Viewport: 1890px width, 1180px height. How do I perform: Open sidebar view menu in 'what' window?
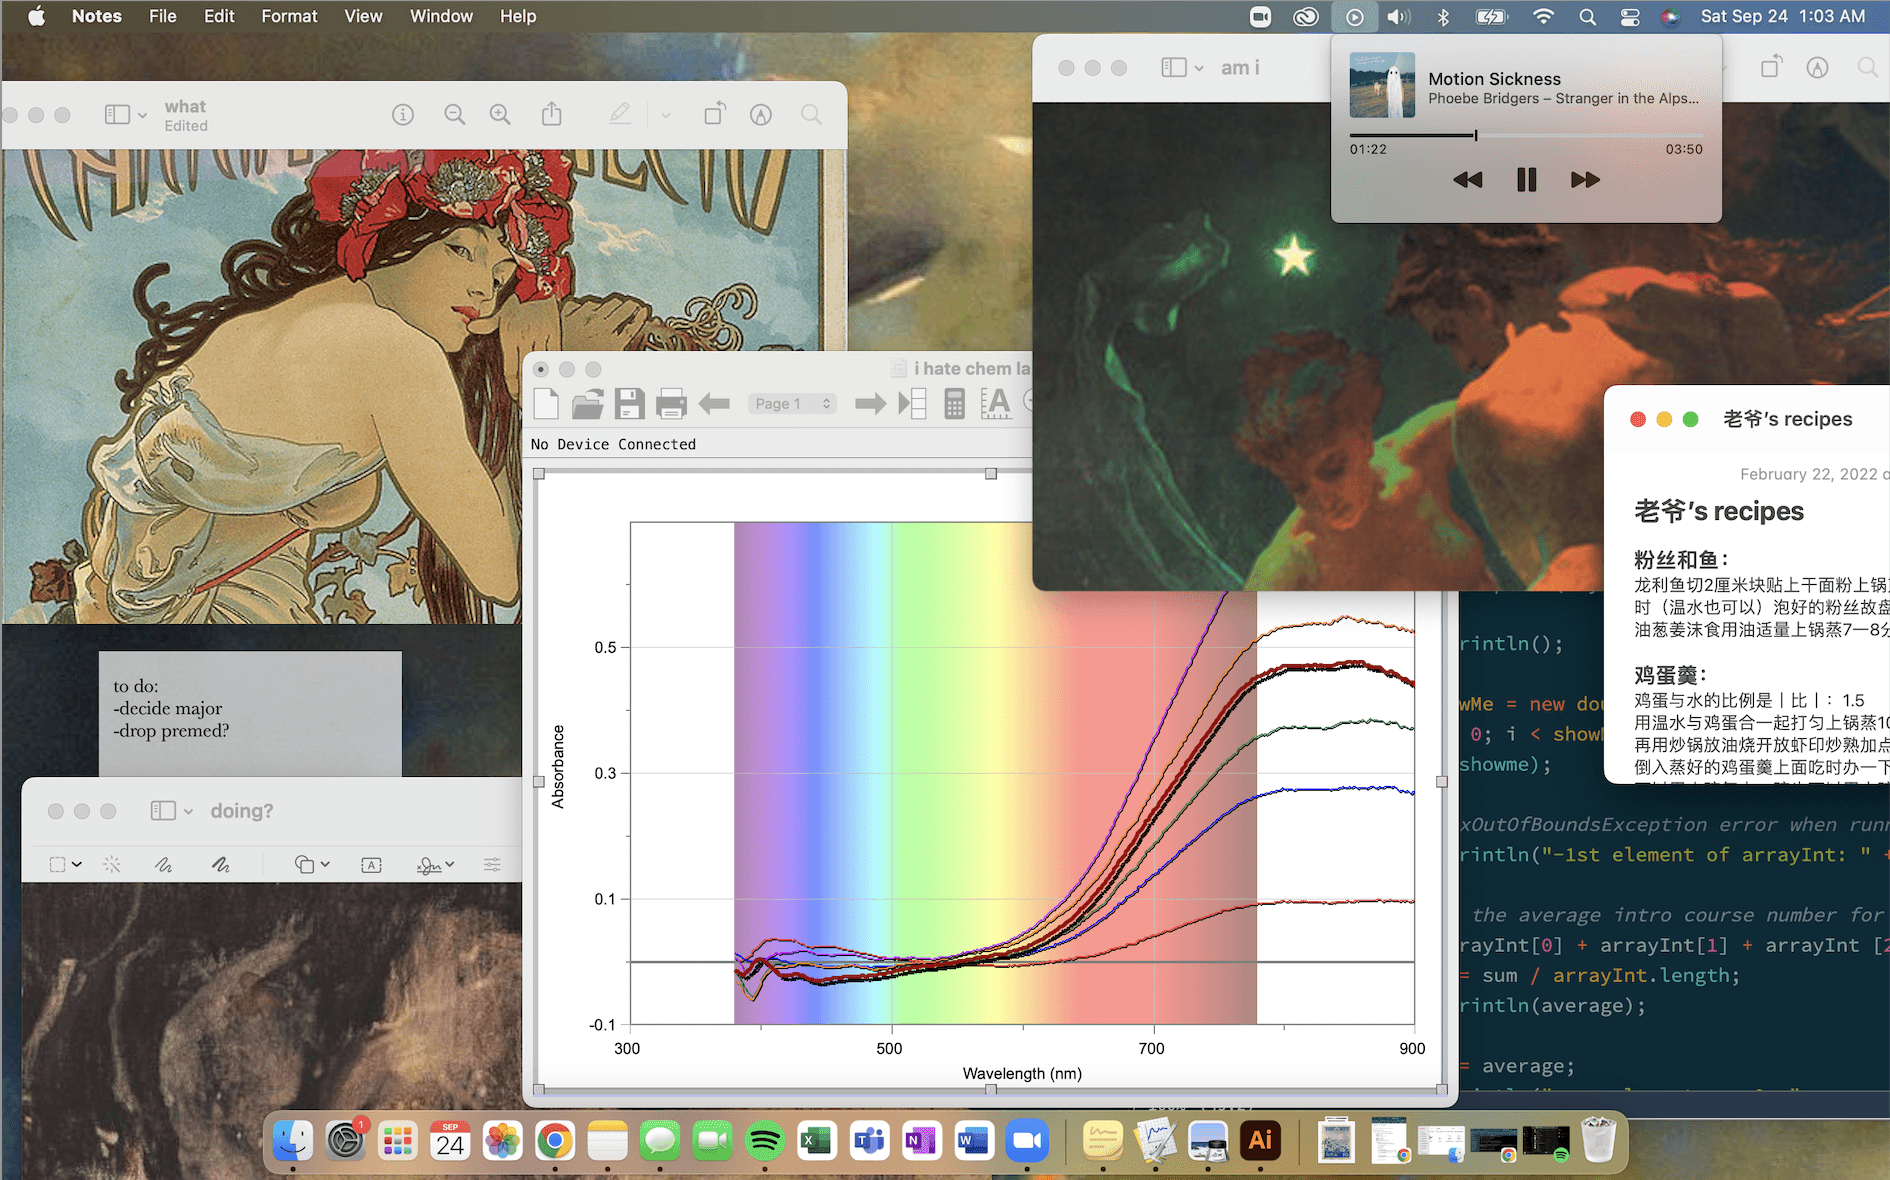click(x=126, y=115)
